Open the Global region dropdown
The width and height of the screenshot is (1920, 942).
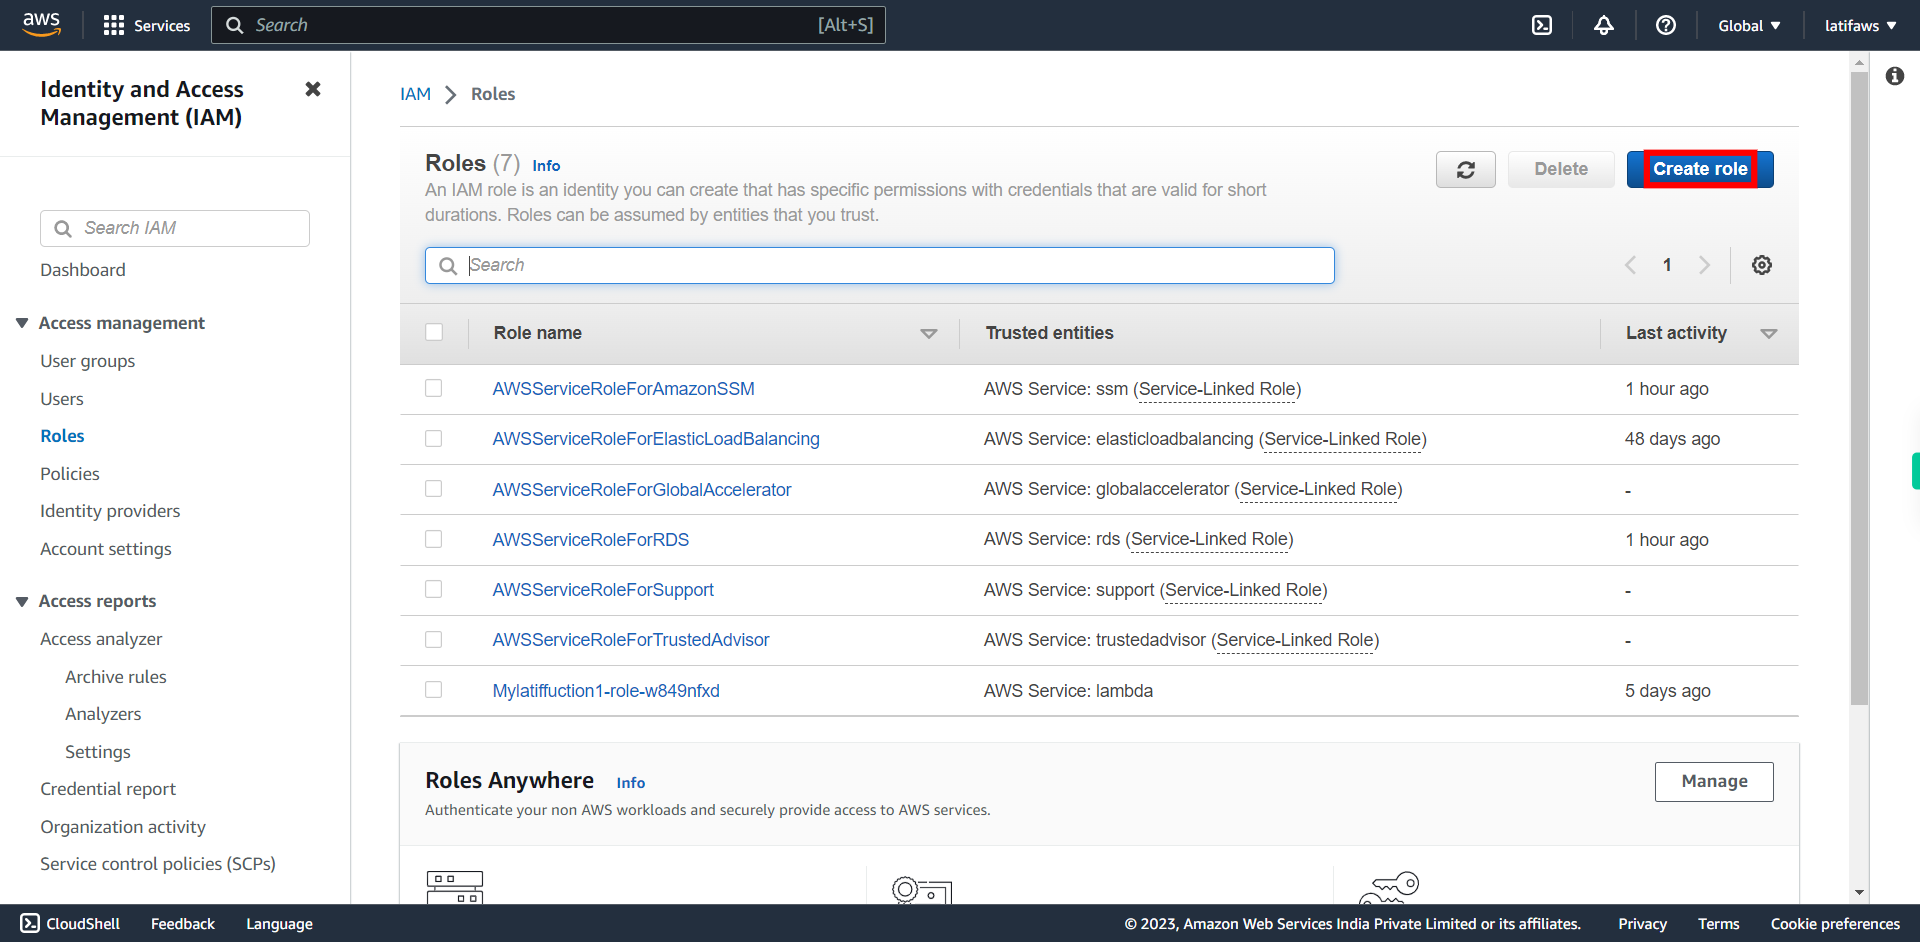pyautogui.click(x=1749, y=25)
